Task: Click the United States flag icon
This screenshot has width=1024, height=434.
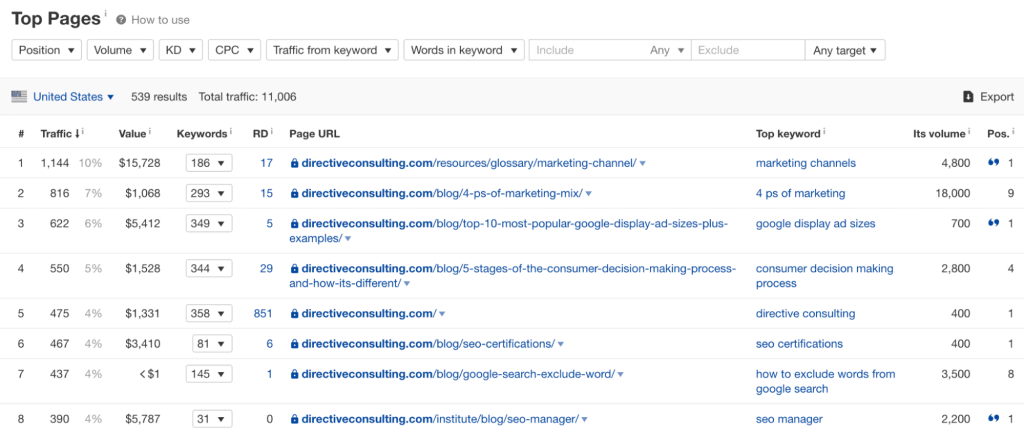Action: [x=19, y=97]
